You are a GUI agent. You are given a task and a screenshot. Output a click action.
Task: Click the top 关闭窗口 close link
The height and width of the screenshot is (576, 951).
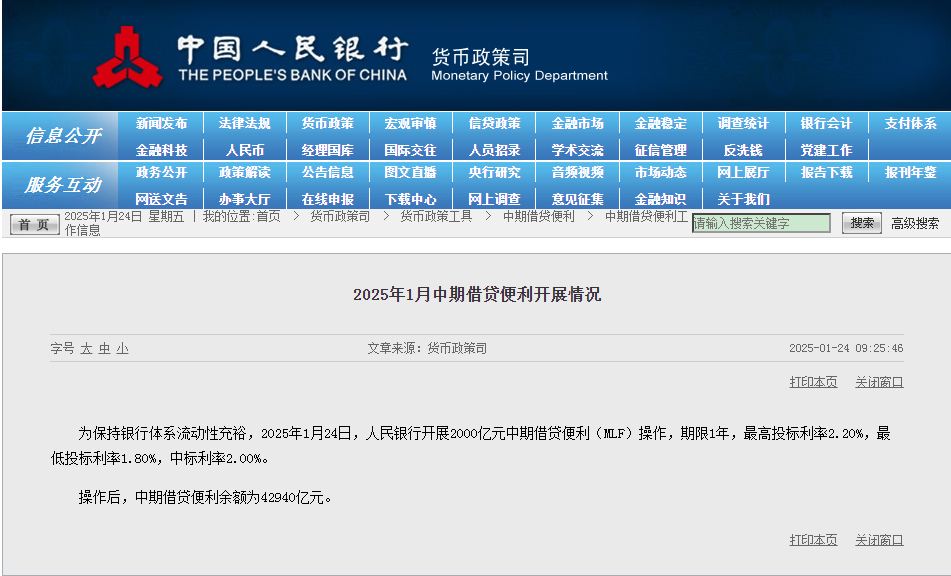point(879,382)
